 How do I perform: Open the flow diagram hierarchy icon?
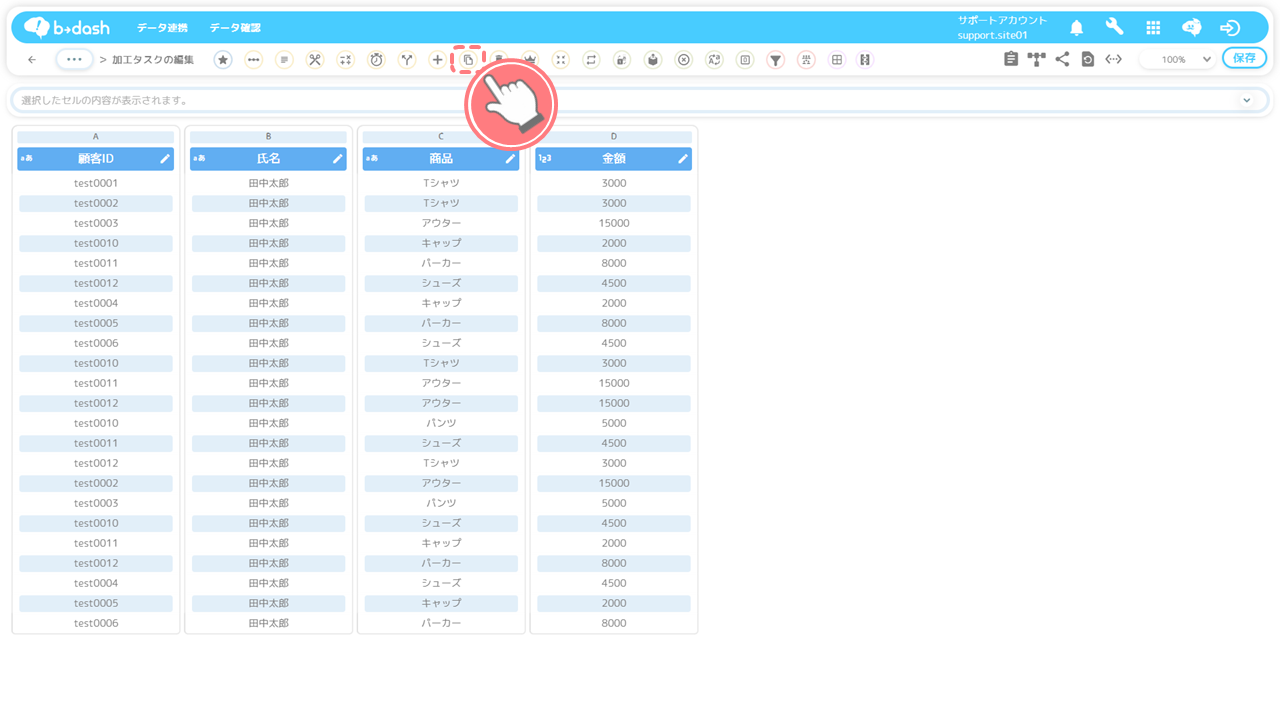click(1037, 60)
